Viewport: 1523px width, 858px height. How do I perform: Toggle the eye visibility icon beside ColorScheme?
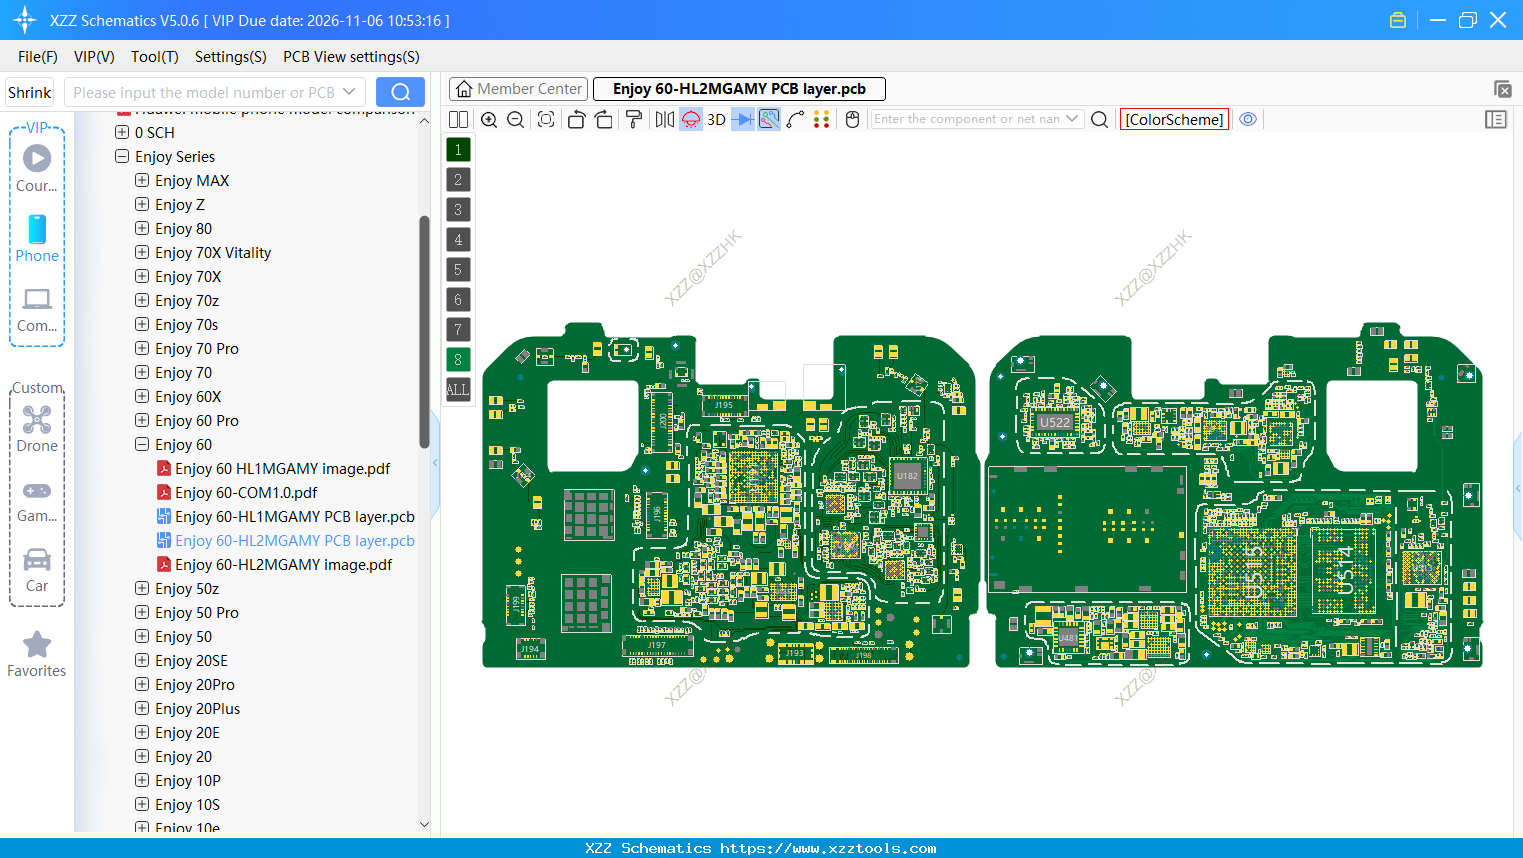[1248, 119]
